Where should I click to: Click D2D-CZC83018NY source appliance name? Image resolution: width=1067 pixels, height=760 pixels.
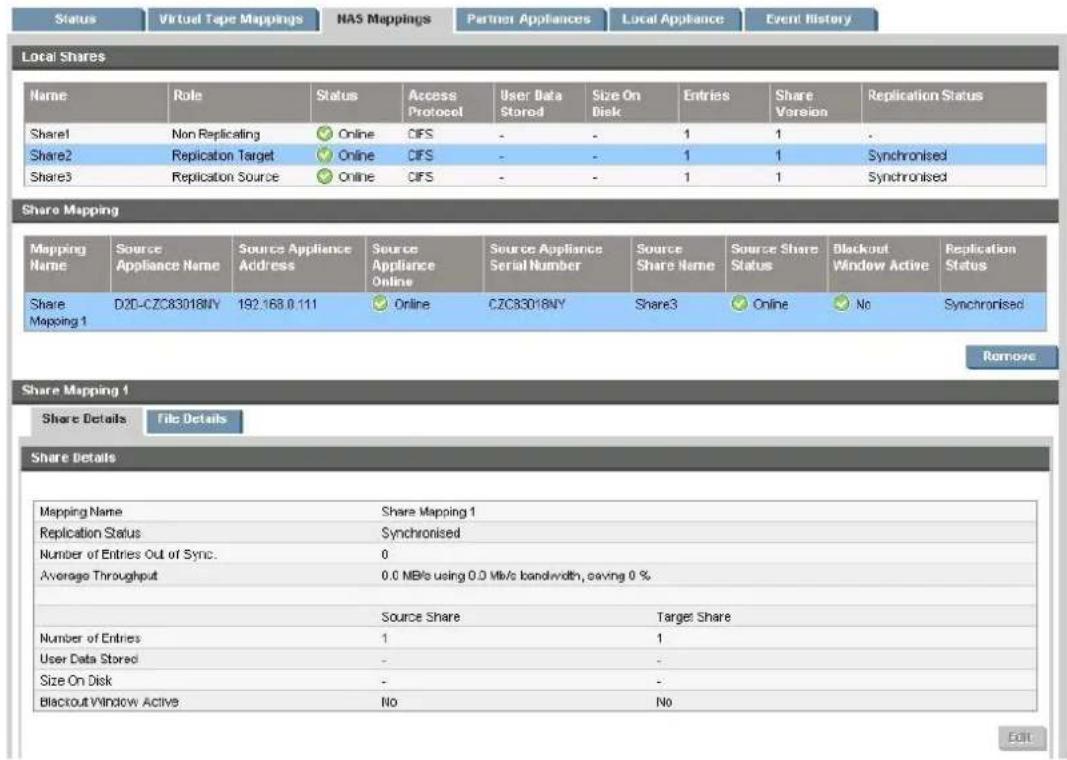[167, 304]
